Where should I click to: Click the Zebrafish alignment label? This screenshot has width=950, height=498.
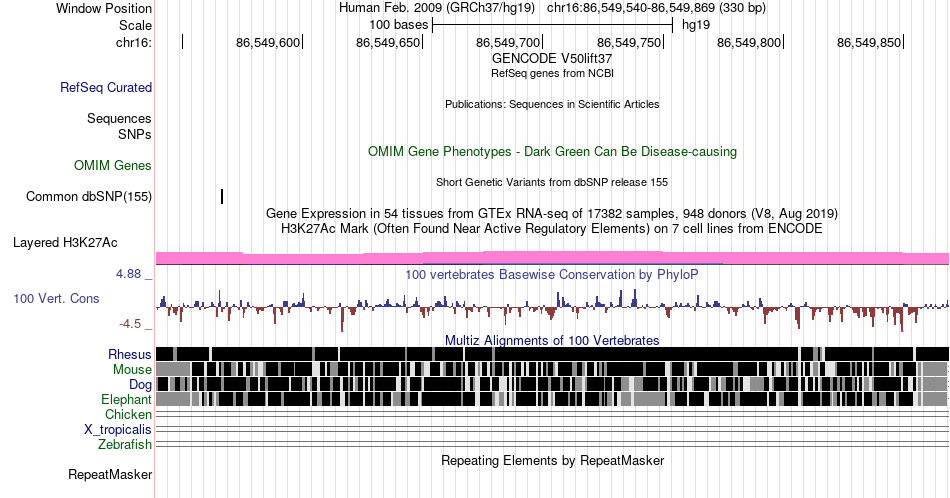click(x=125, y=444)
